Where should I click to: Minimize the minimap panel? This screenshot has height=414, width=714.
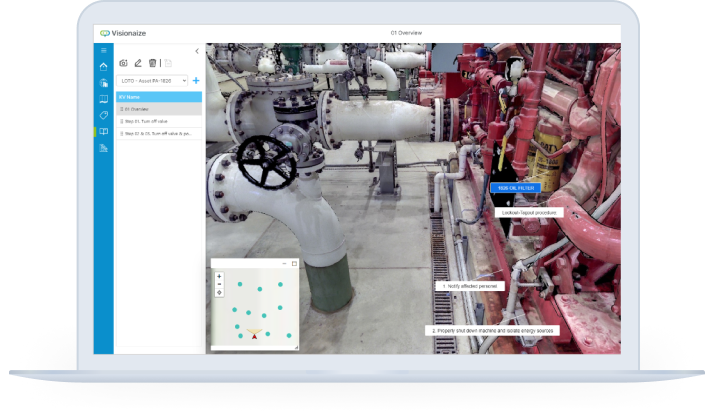(285, 263)
